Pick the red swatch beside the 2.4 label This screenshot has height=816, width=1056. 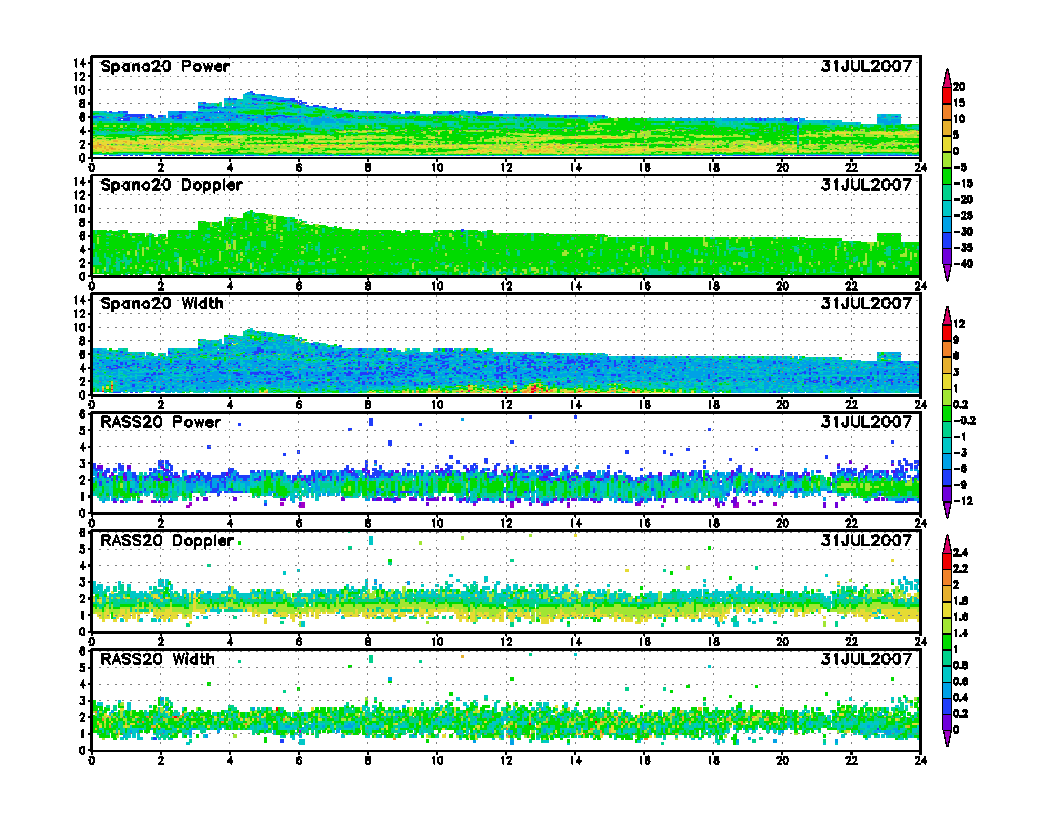(x=947, y=561)
